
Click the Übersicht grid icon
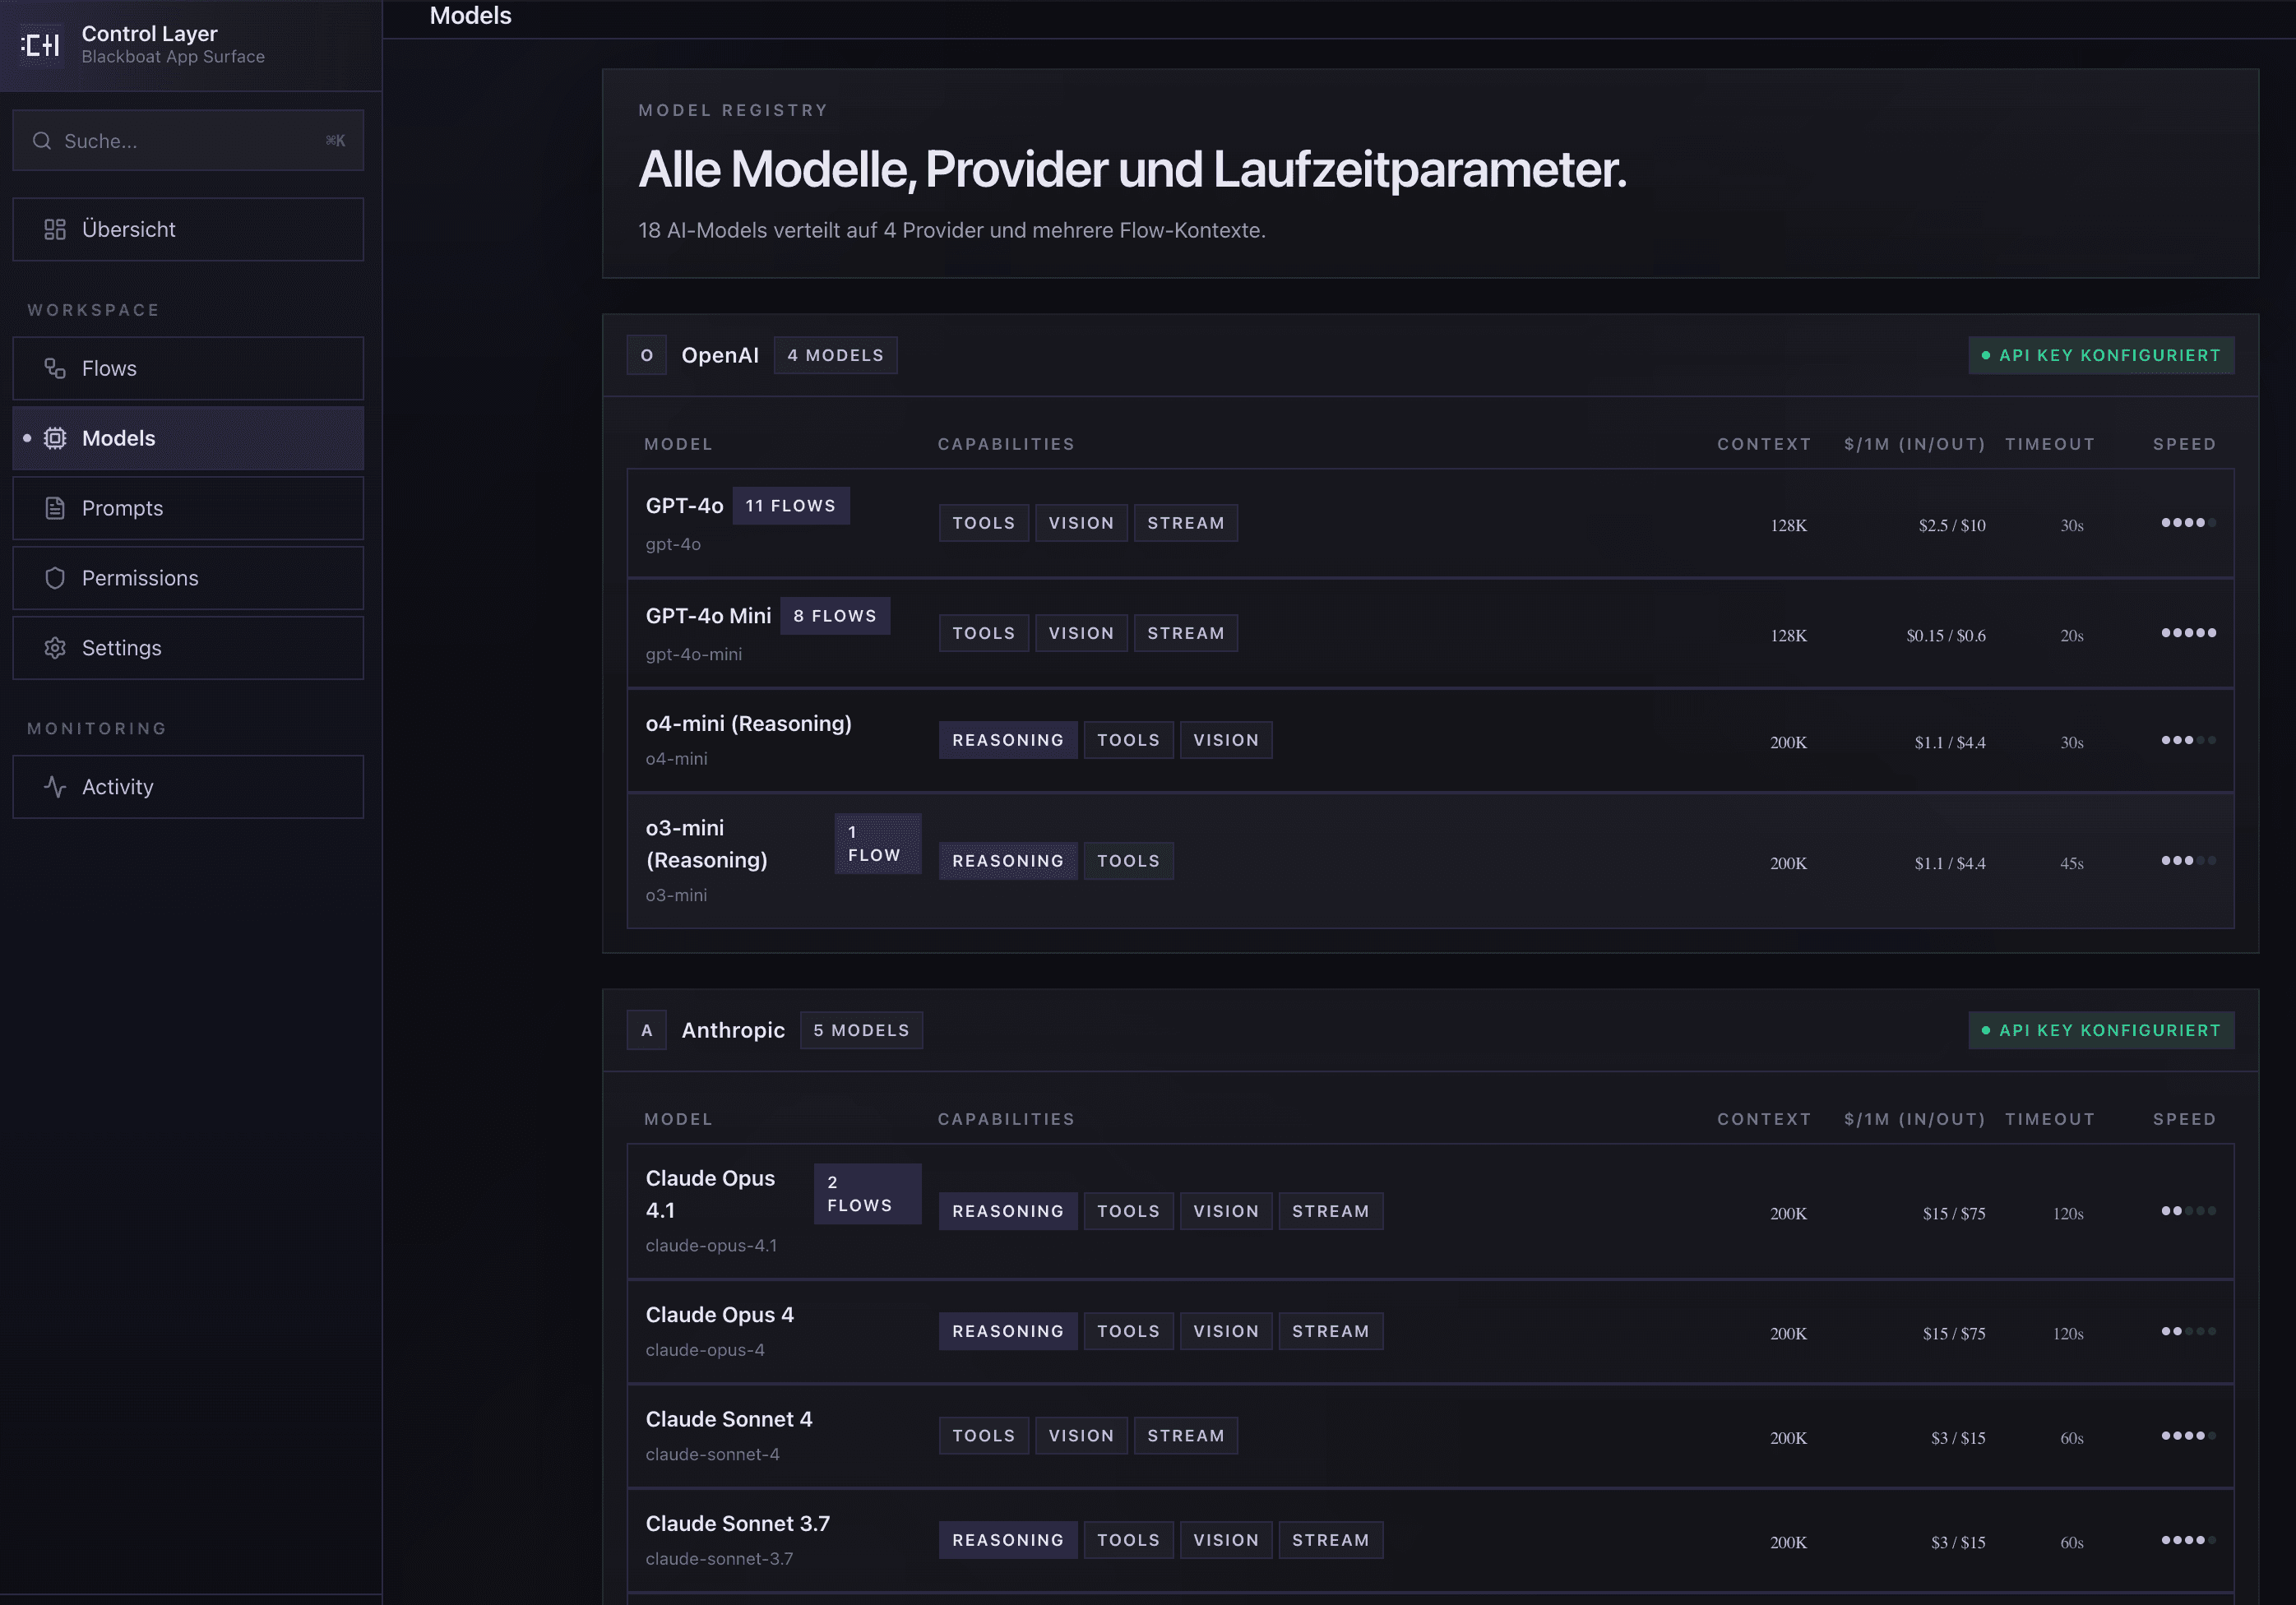[55, 229]
